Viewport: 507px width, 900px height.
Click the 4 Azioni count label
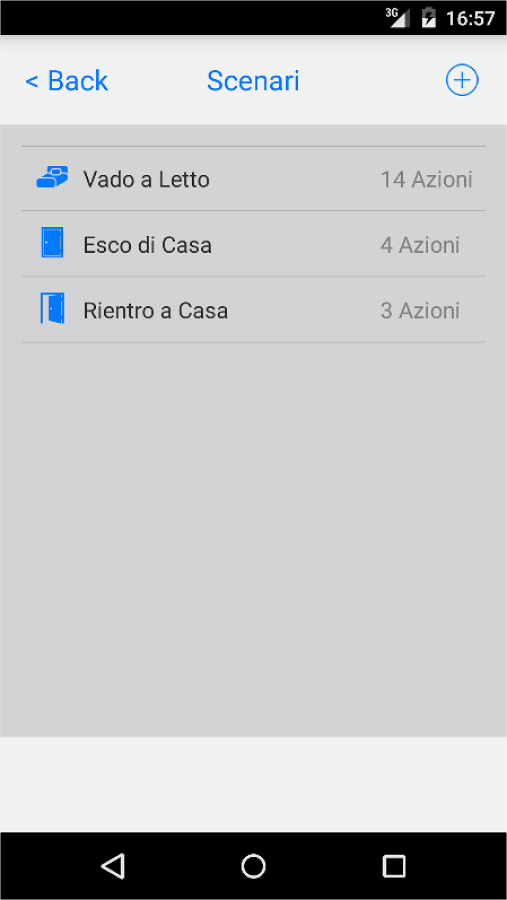click(420, 245)
